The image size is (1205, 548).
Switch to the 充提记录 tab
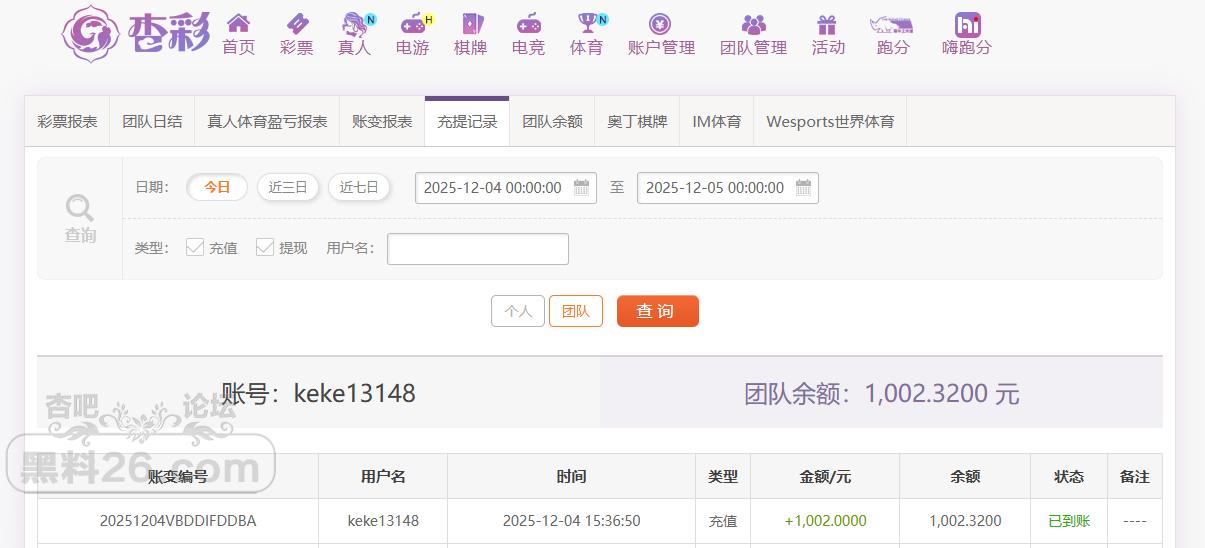click(x=467, y=121)
